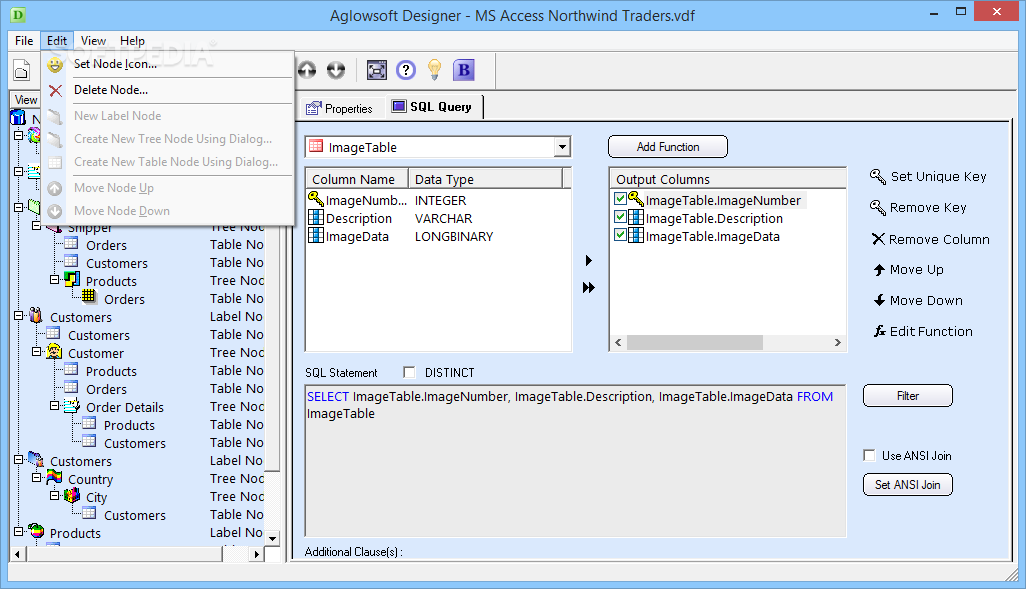Click the move node down toolbar arrow
Screen dimensions: 1026x589
(x=336, y=69)
